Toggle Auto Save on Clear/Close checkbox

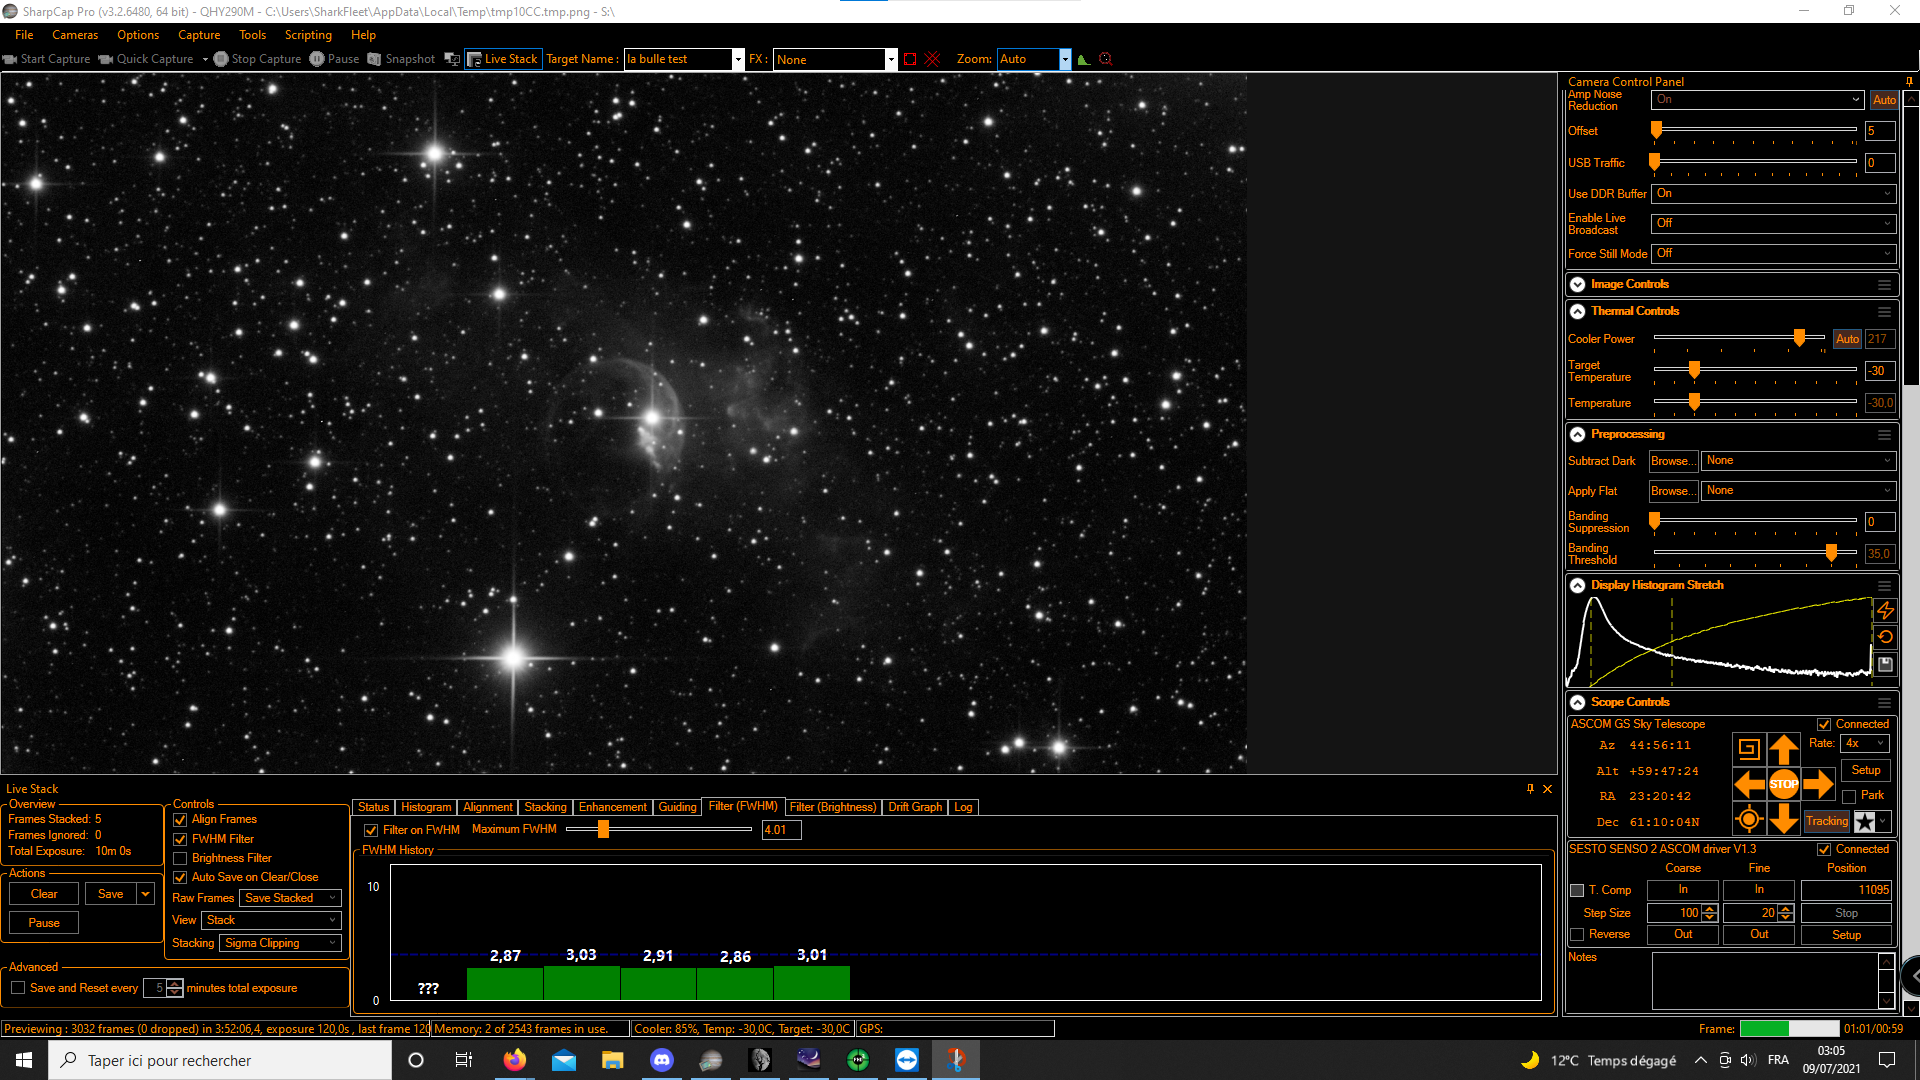tap(180, 878)
